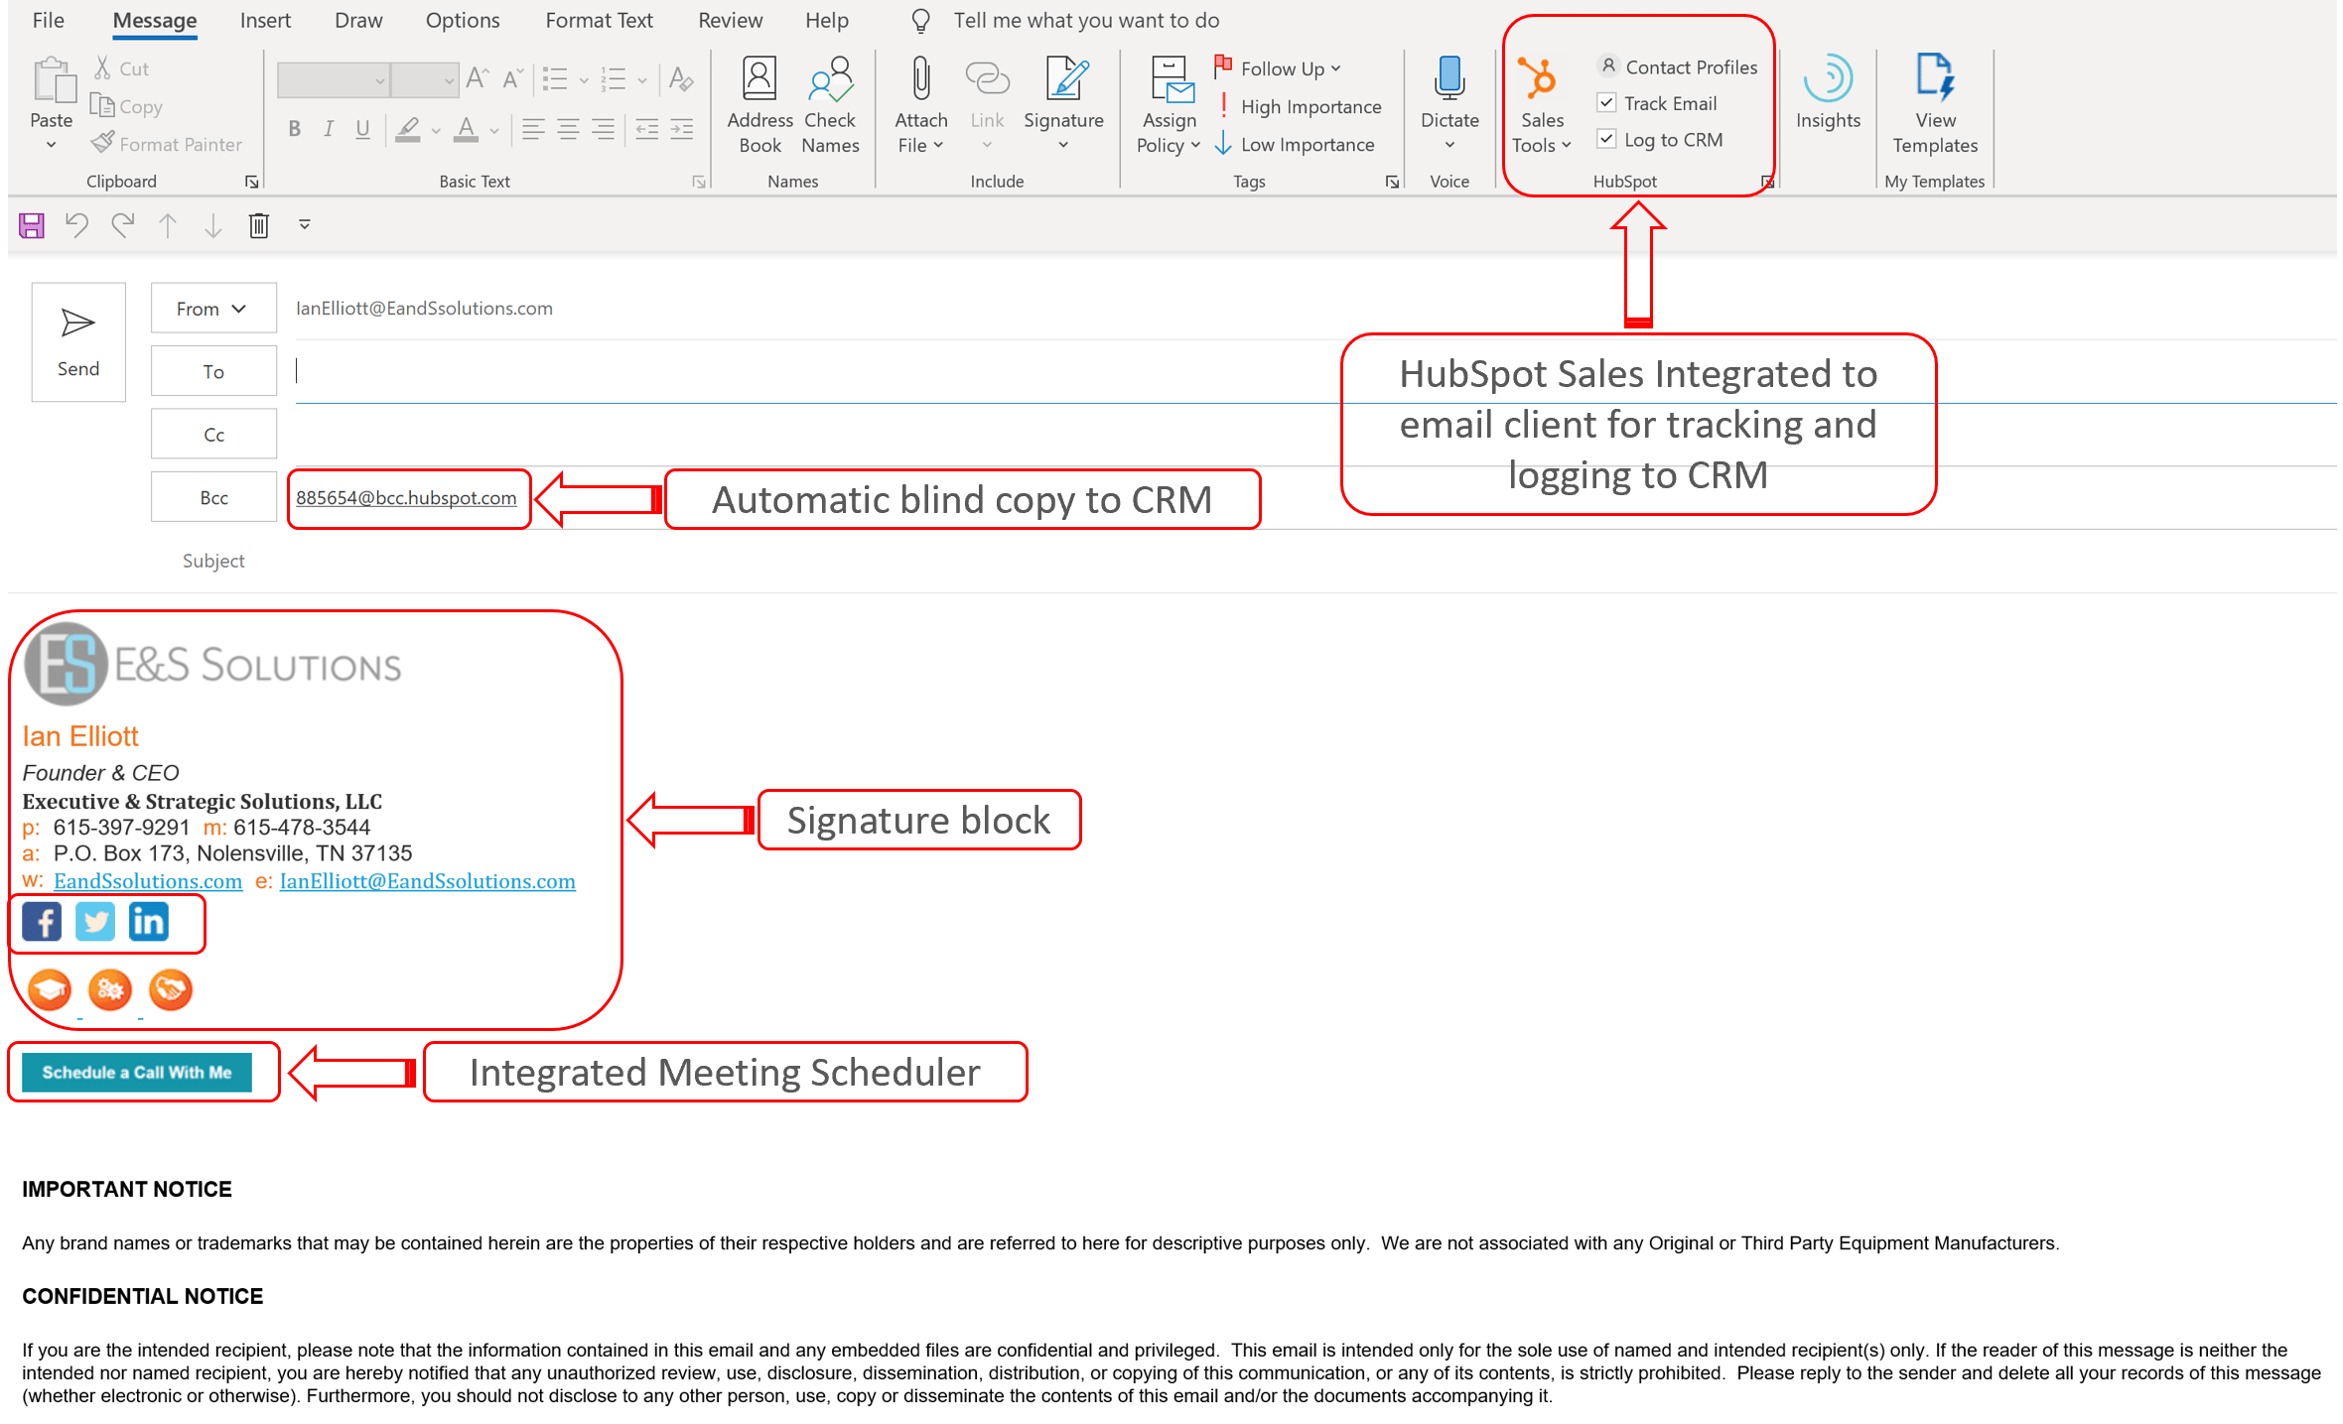Align text left
Screen dimensions: 2343x1424
[x=533, y=129]
